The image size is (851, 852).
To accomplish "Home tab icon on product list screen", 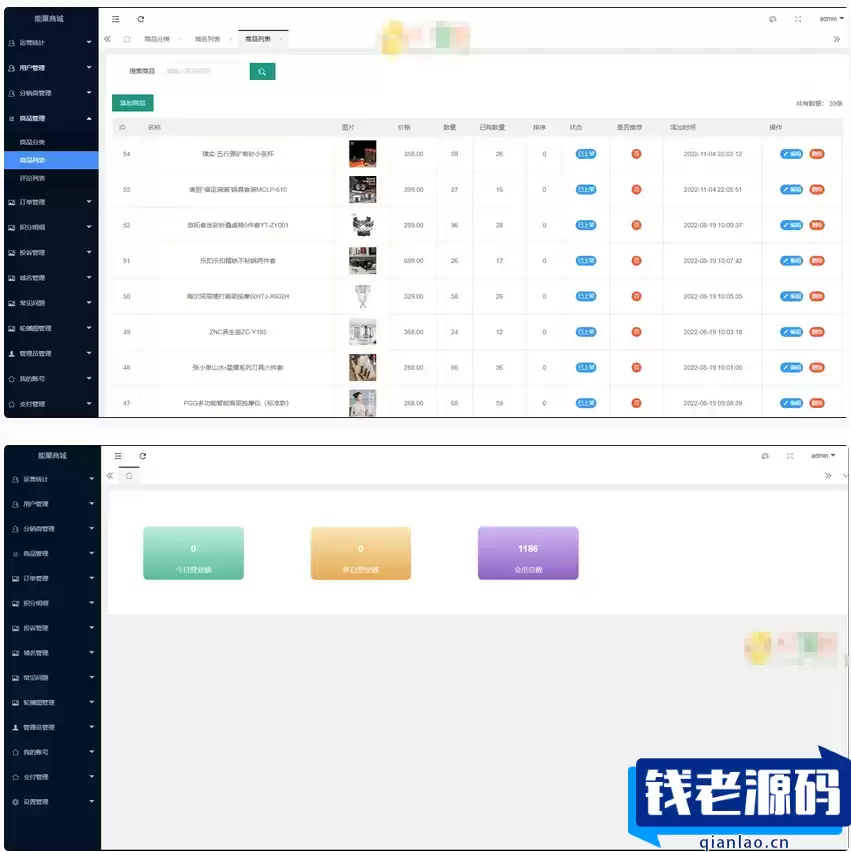I will coord(127,39).
